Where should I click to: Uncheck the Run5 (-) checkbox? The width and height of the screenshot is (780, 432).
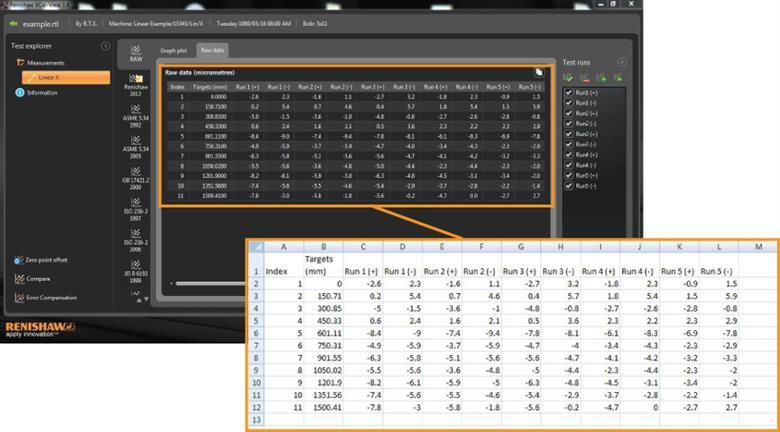(x=569, y=186)
